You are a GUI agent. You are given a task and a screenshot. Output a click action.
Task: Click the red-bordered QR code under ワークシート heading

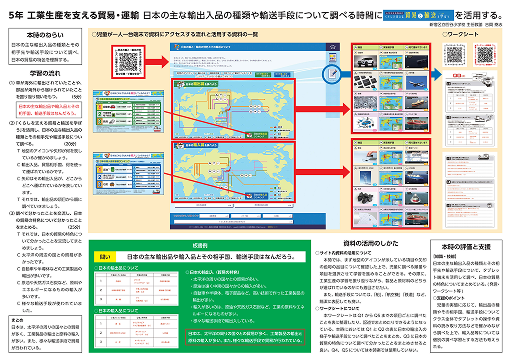tap(485, 55)
